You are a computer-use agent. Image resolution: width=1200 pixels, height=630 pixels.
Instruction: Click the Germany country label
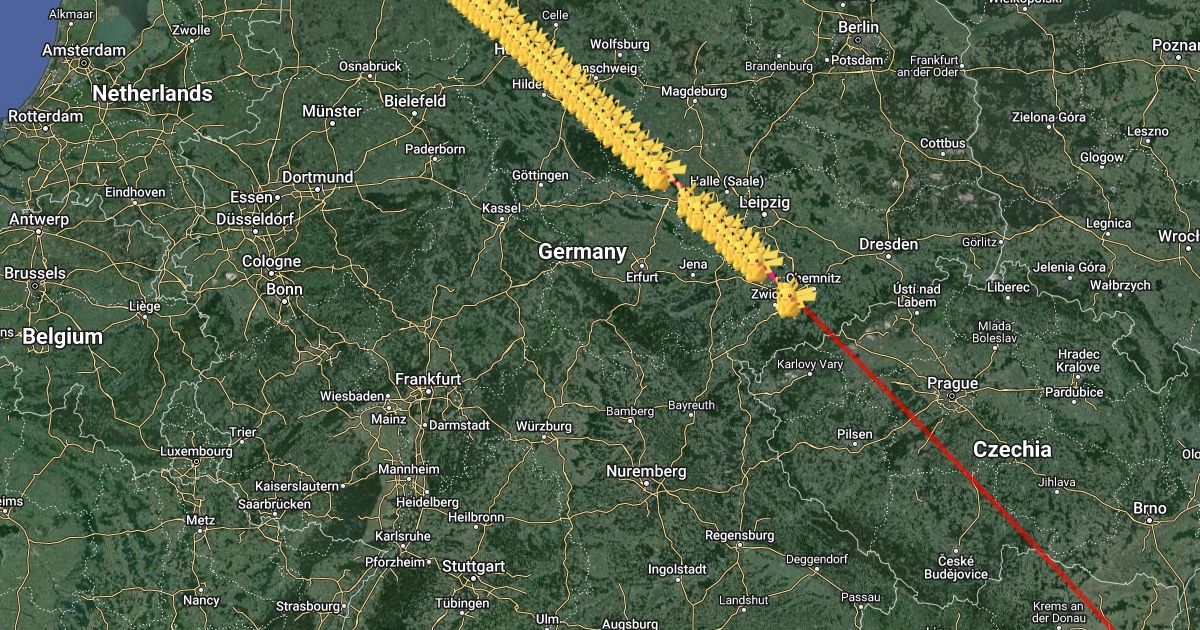pyautogui.click(x=582, y=252)
